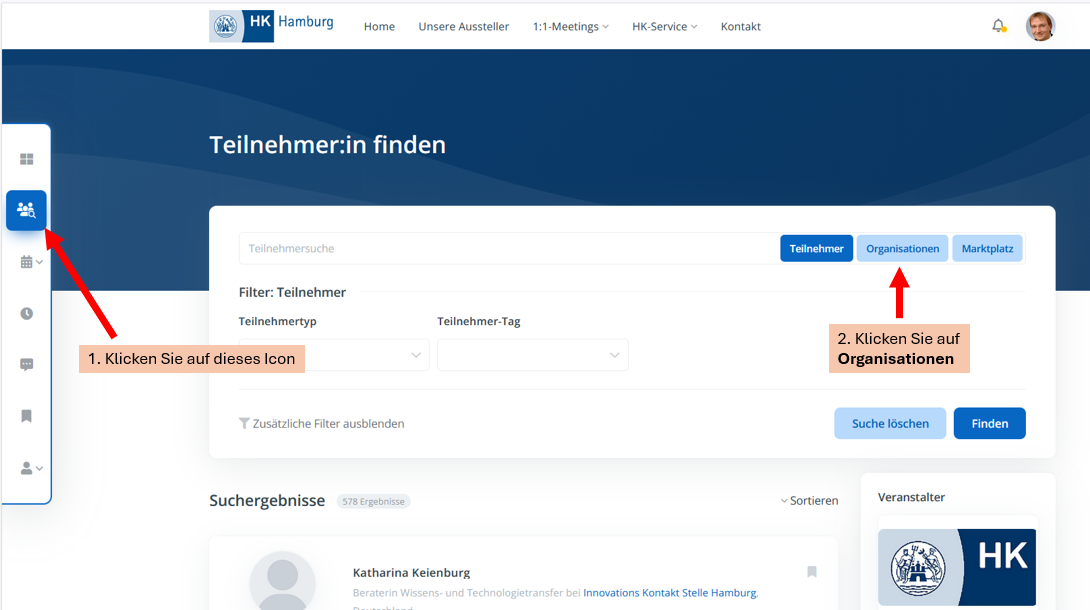The height and width of the screenshot is (610, 1090).
Task: Bookmark Katharina Keienburg's result card
Action: click(812, 572)
